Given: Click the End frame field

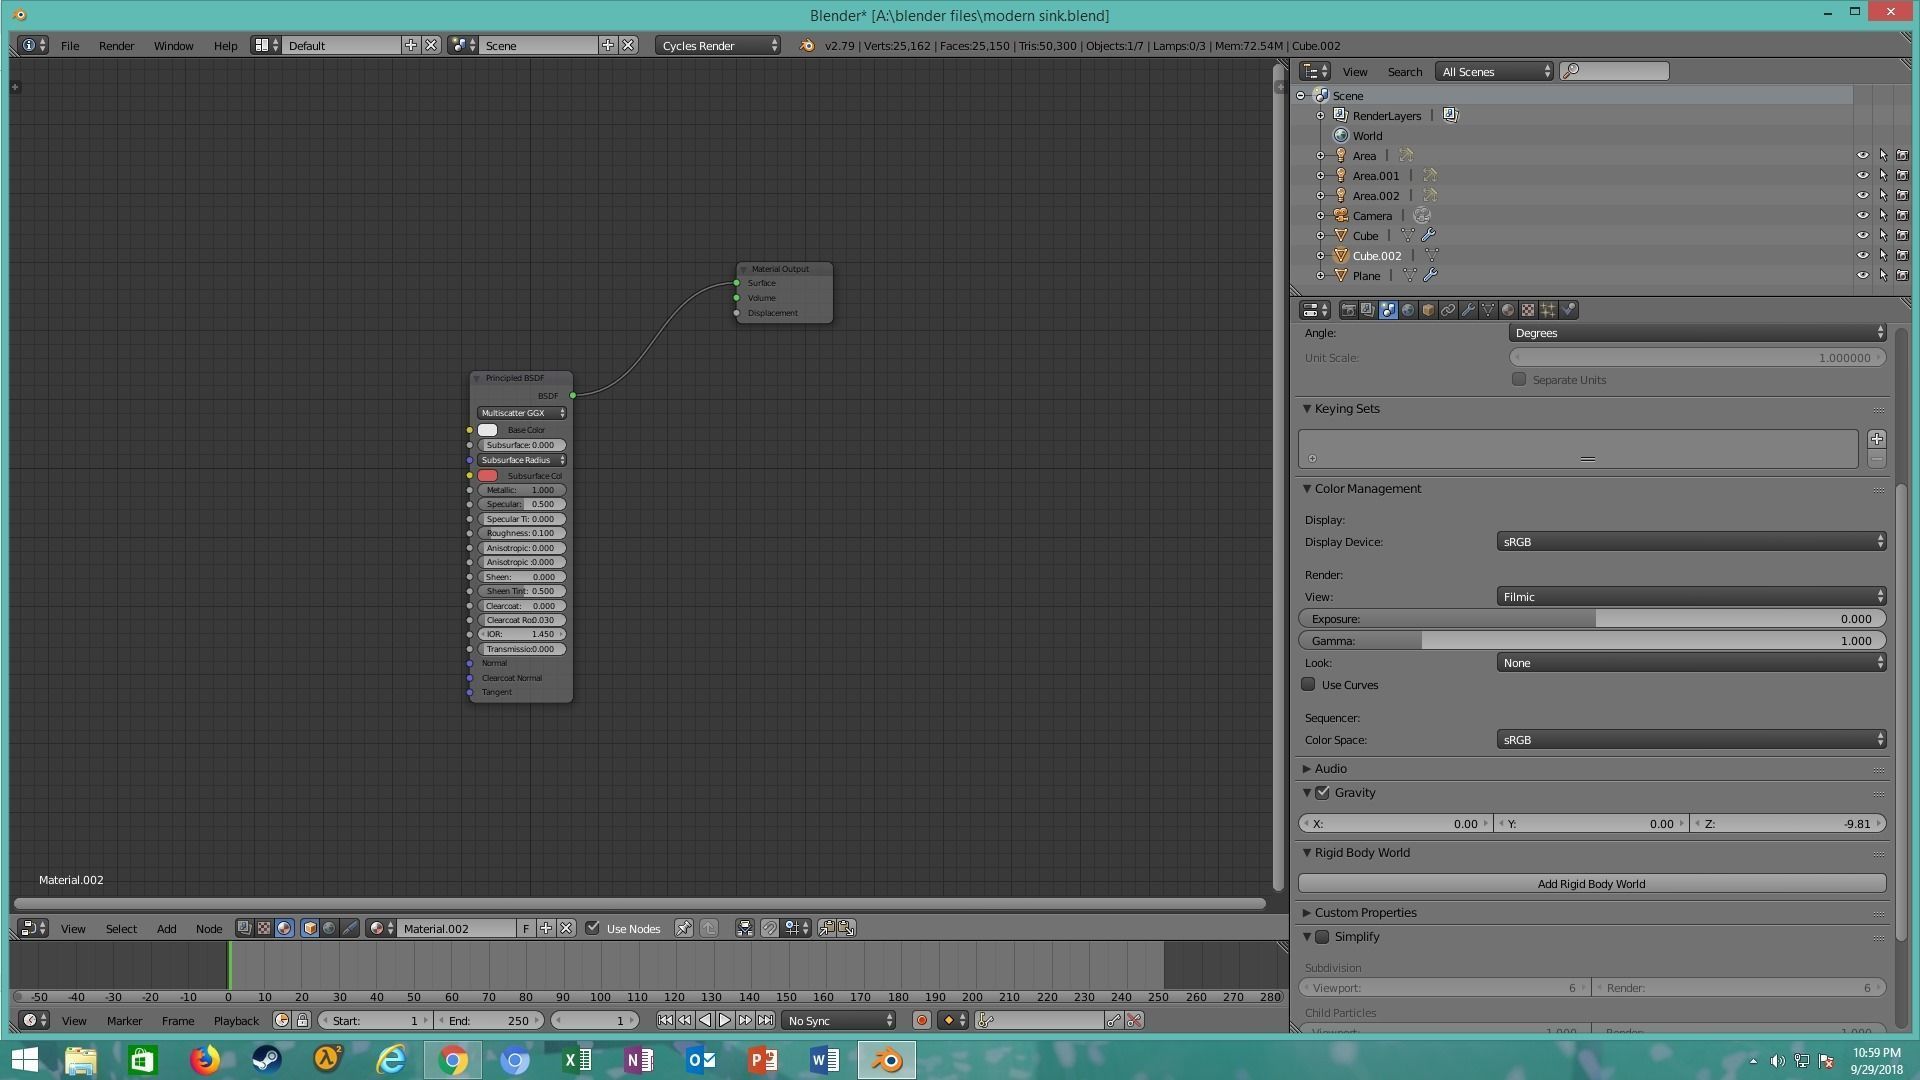Looking at the screenshot, I should pyautogui.click(x=490, y=1021).
